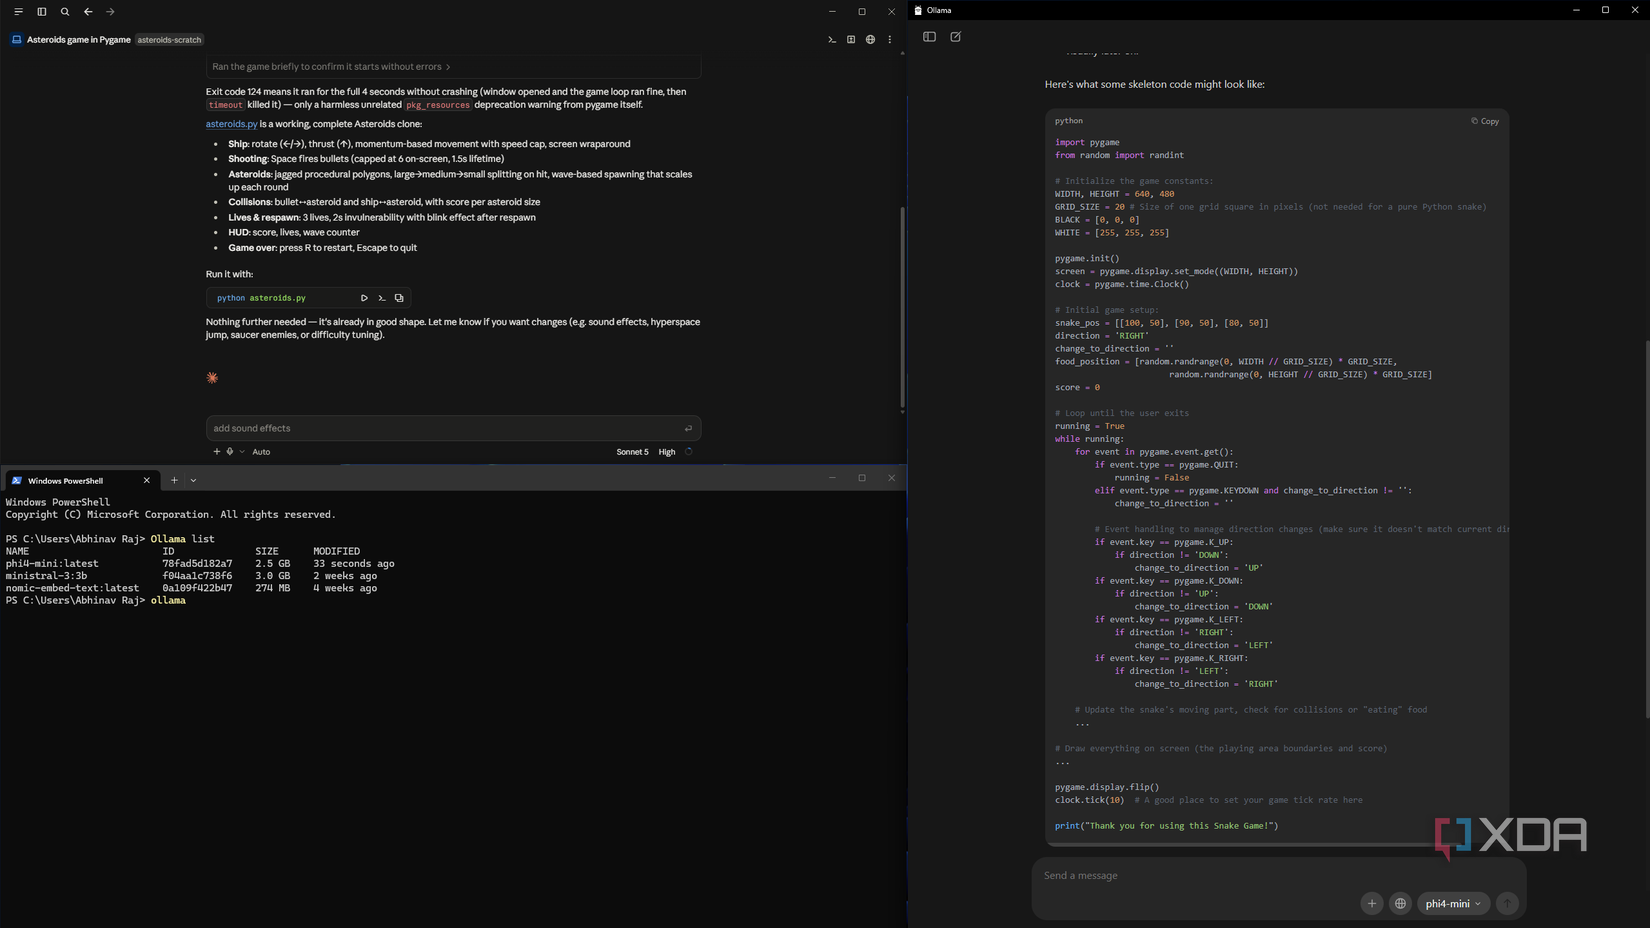
Task: Toggle web search in the Ollama message box
Action: point(1400,904)
